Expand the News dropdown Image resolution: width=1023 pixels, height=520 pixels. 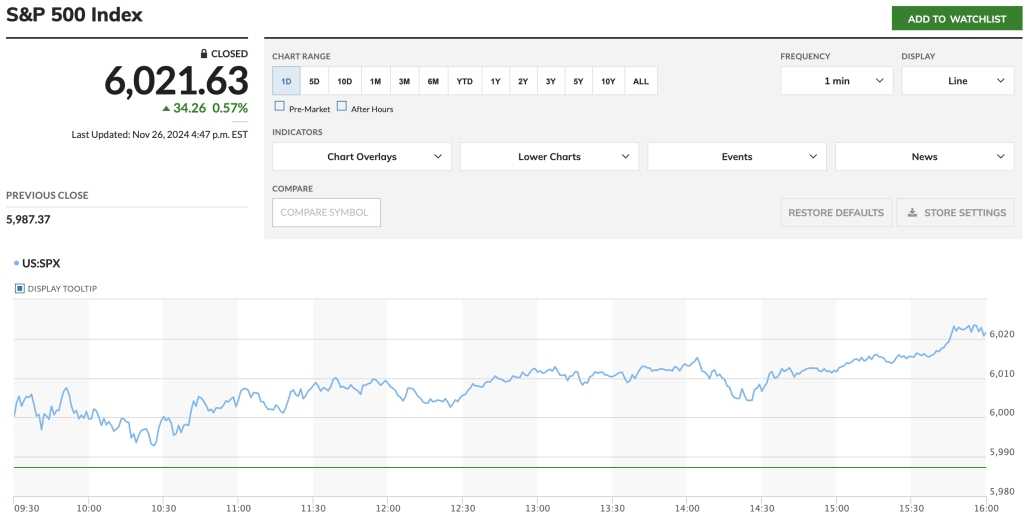924,157
